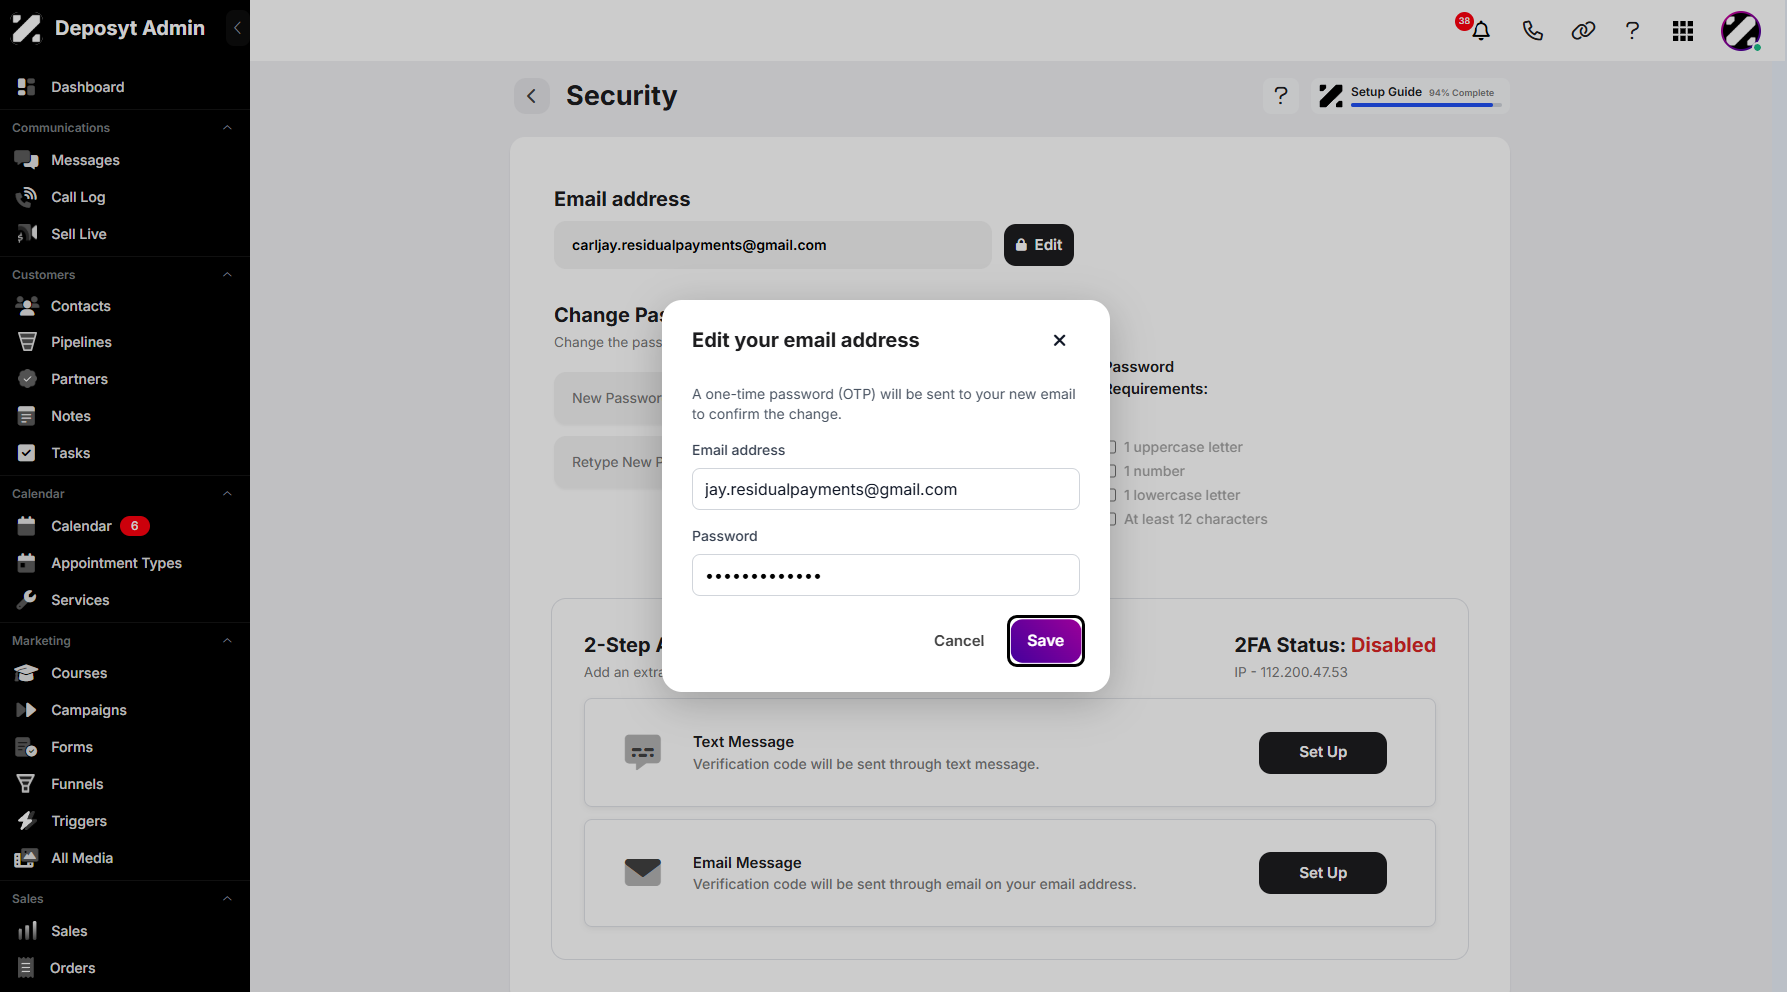Cancel the email edit dialog
This screenshot has height=992, width=1787.
959,641
